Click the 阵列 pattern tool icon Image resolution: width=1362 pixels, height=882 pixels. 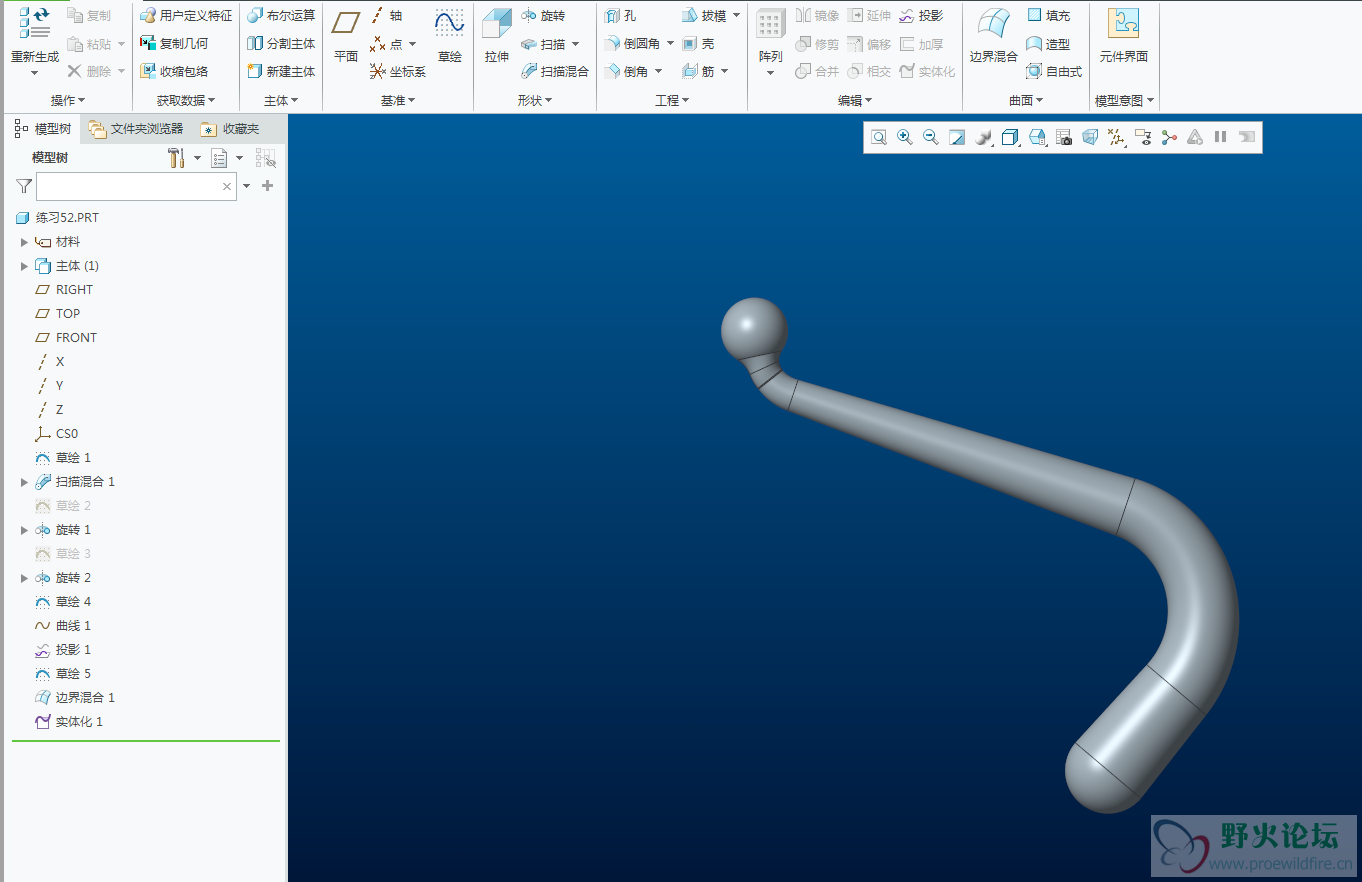[770, 24]
